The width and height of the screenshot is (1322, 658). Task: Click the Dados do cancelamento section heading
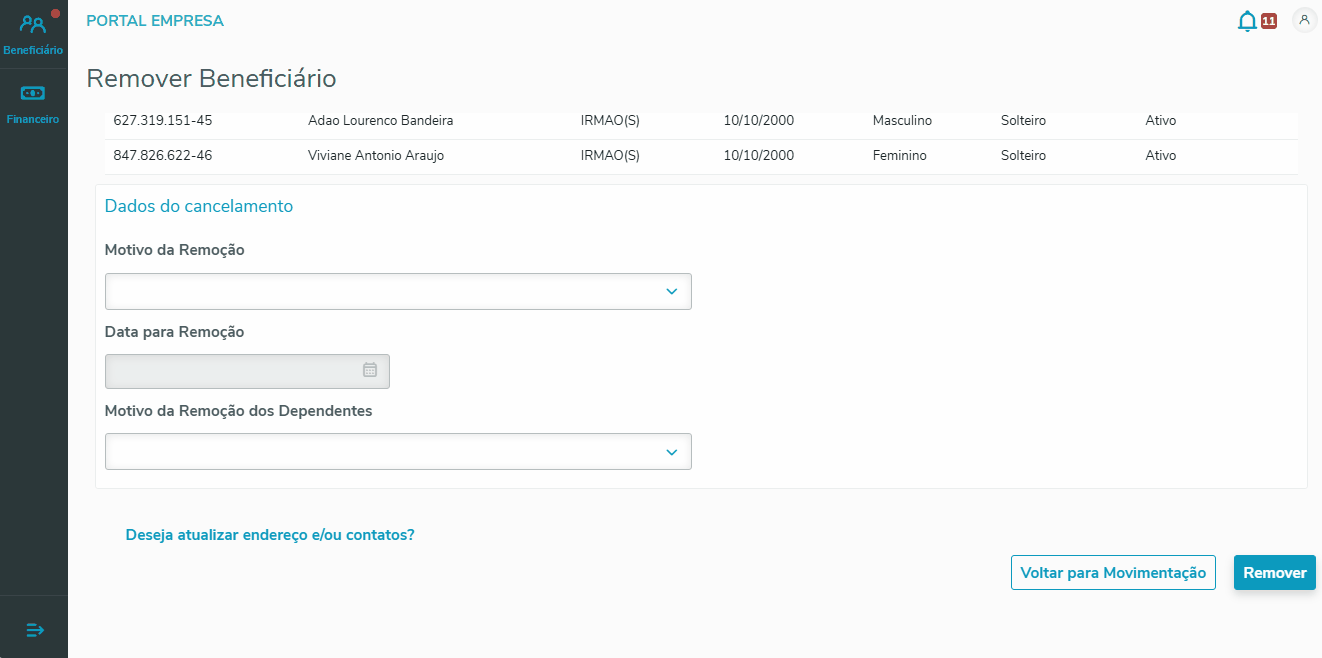(199, 206)
